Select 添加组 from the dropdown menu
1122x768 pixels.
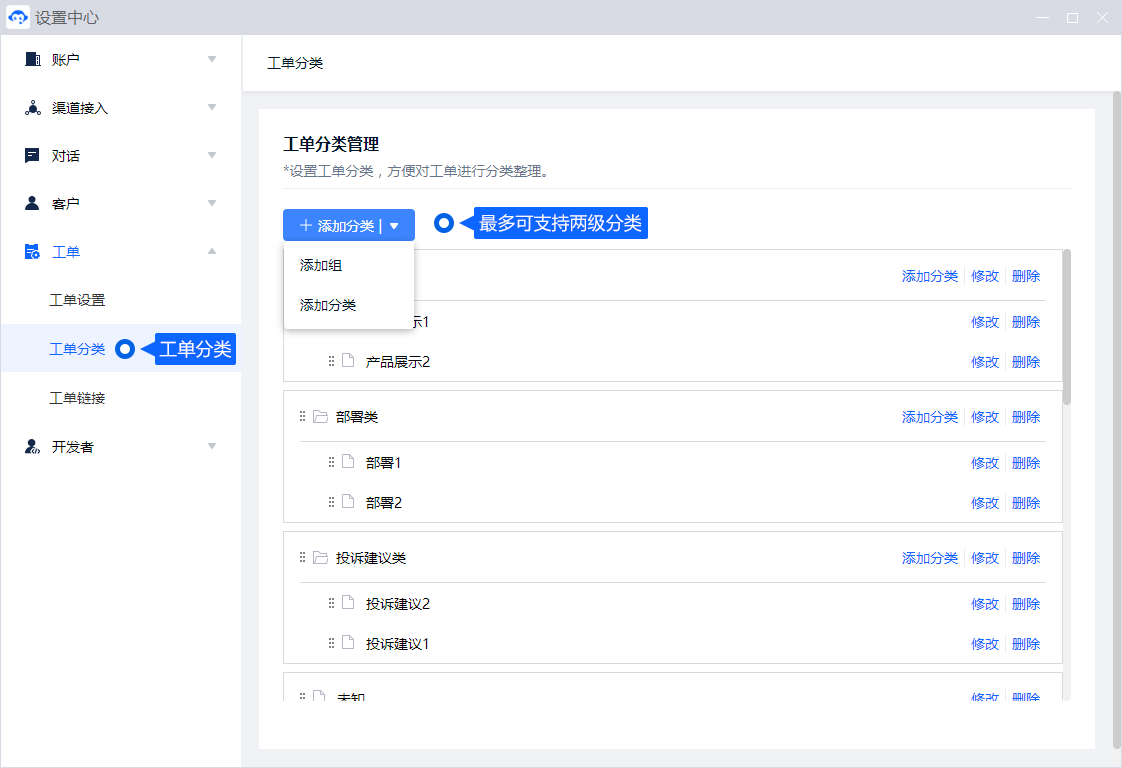321,265
